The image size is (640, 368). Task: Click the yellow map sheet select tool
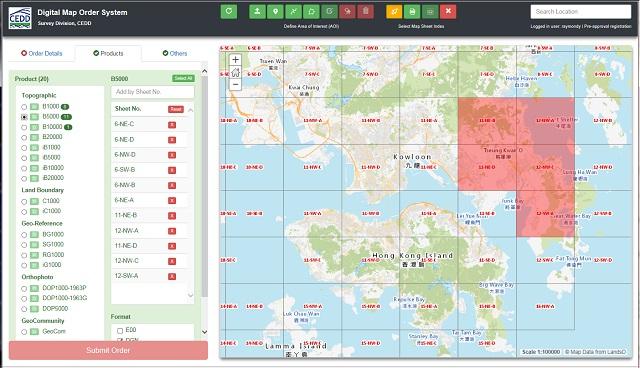pyautogui.click(x=394, y=11)
